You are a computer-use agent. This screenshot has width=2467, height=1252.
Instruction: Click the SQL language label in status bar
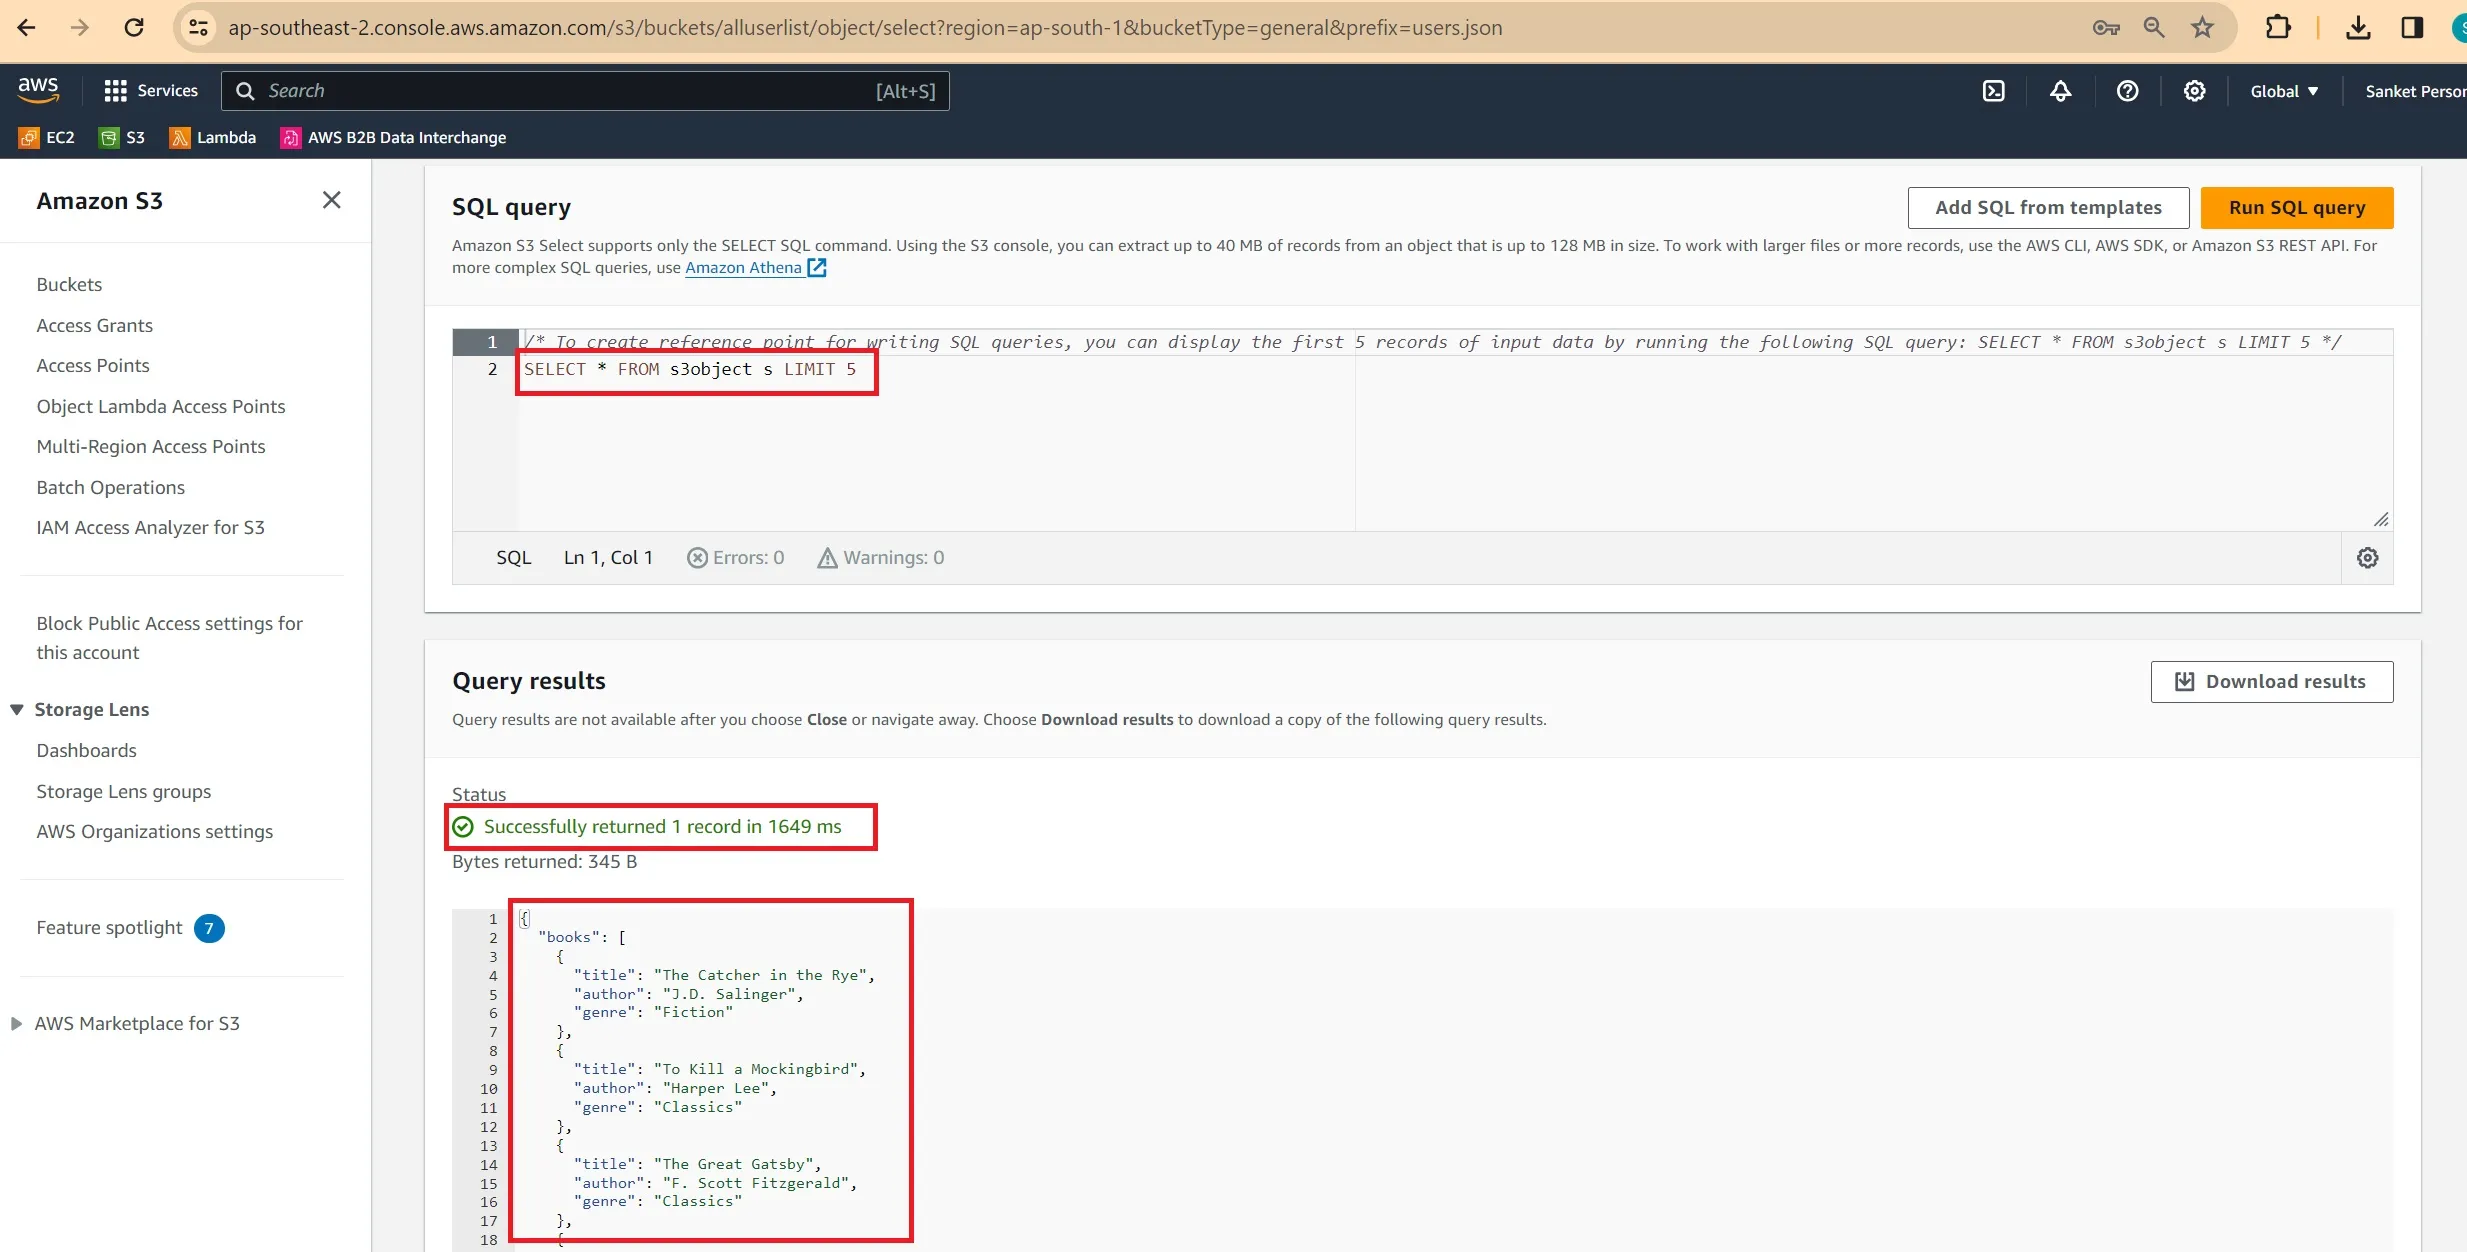coord(514,558)
